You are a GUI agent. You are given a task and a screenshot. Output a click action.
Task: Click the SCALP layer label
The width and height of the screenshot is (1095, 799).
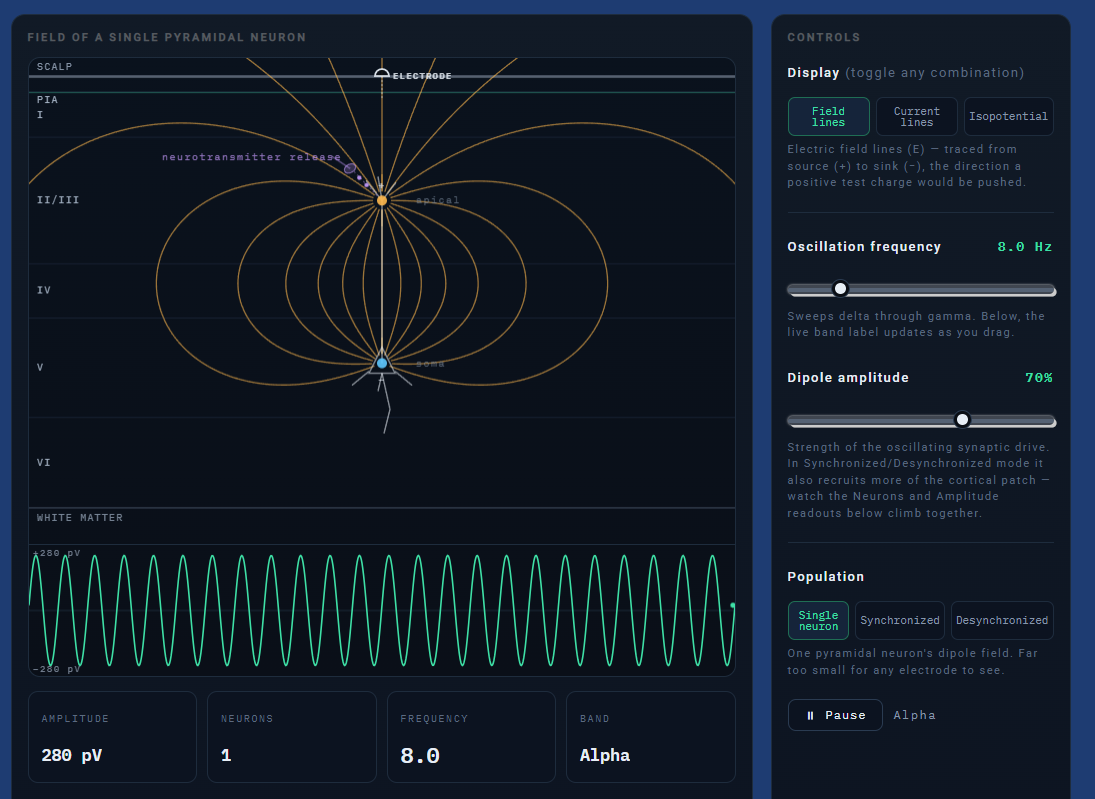pyautogui.click(x=54, y=67)
